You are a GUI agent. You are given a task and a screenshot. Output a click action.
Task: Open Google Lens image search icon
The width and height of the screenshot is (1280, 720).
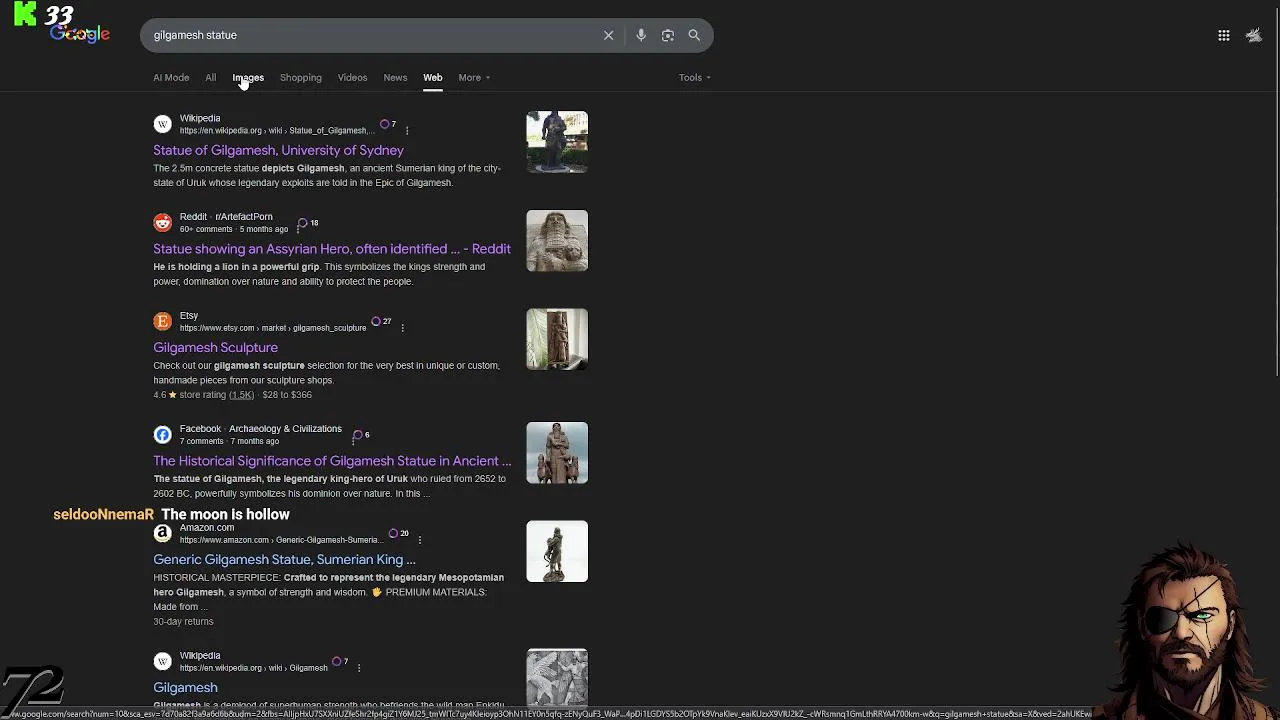pyautogui.click(x=668, y=35)
